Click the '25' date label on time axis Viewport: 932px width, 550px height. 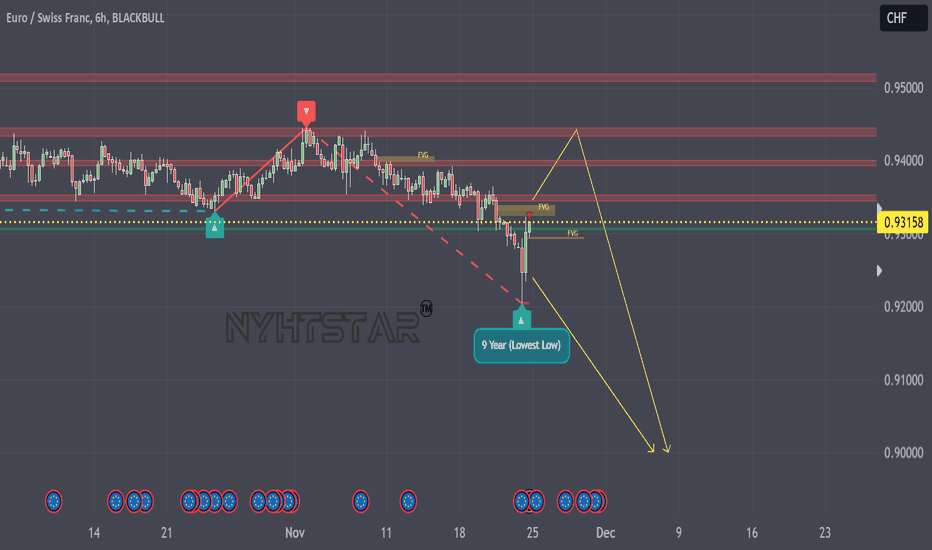(x=533, y=533)
